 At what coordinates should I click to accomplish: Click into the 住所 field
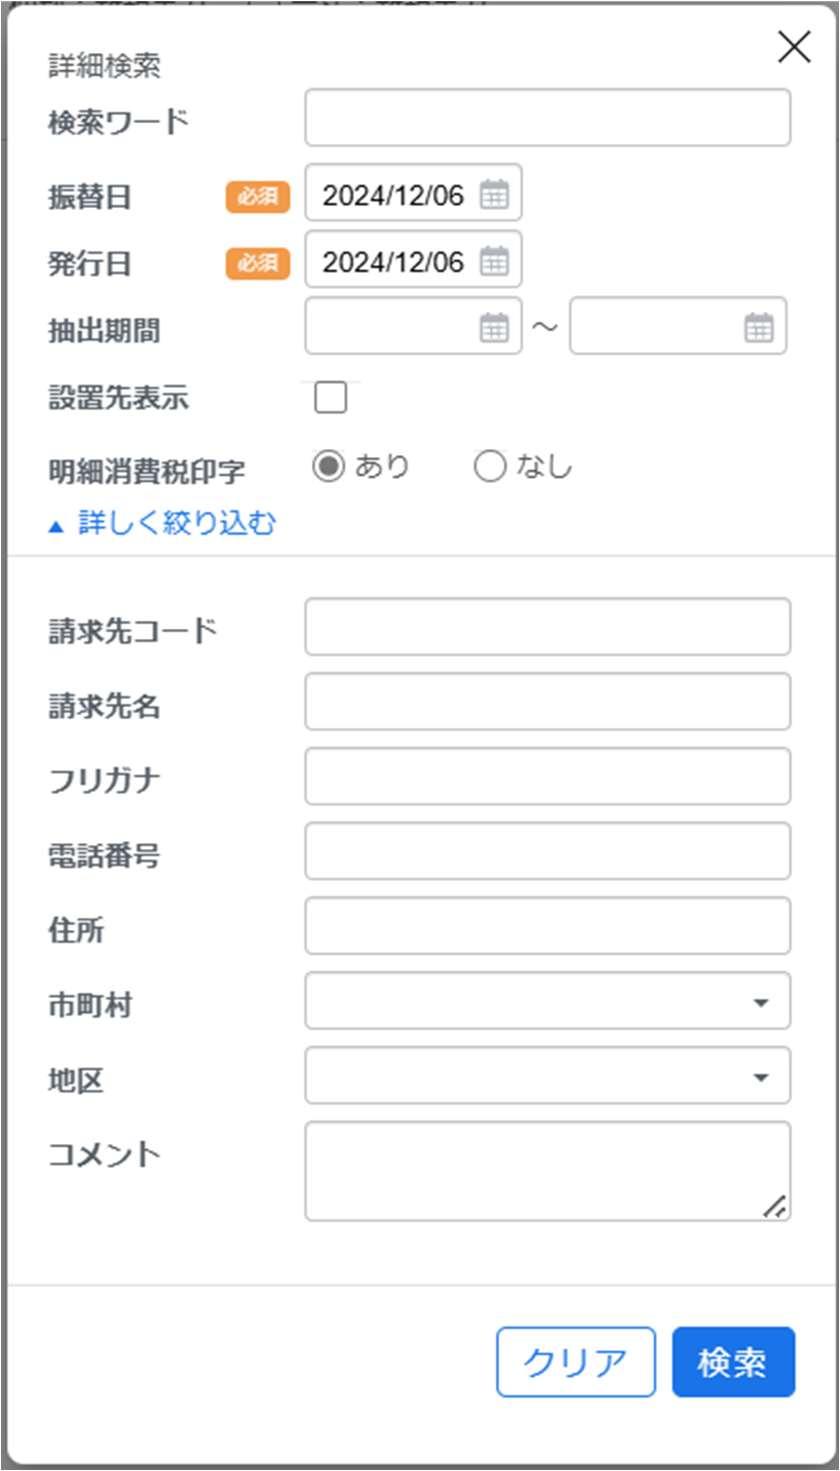[x=548, y=926]
